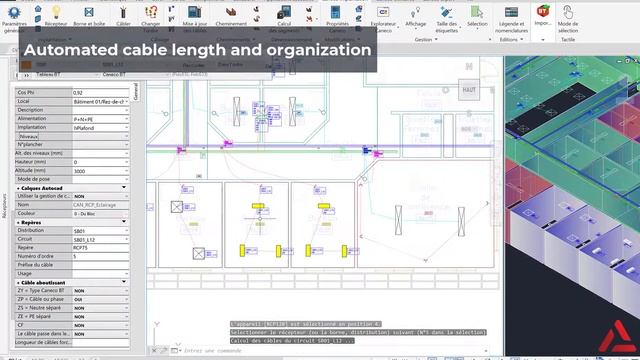Open Paramètres généraux in the ribbon
640x360 pixels.
tap(14, 18)
